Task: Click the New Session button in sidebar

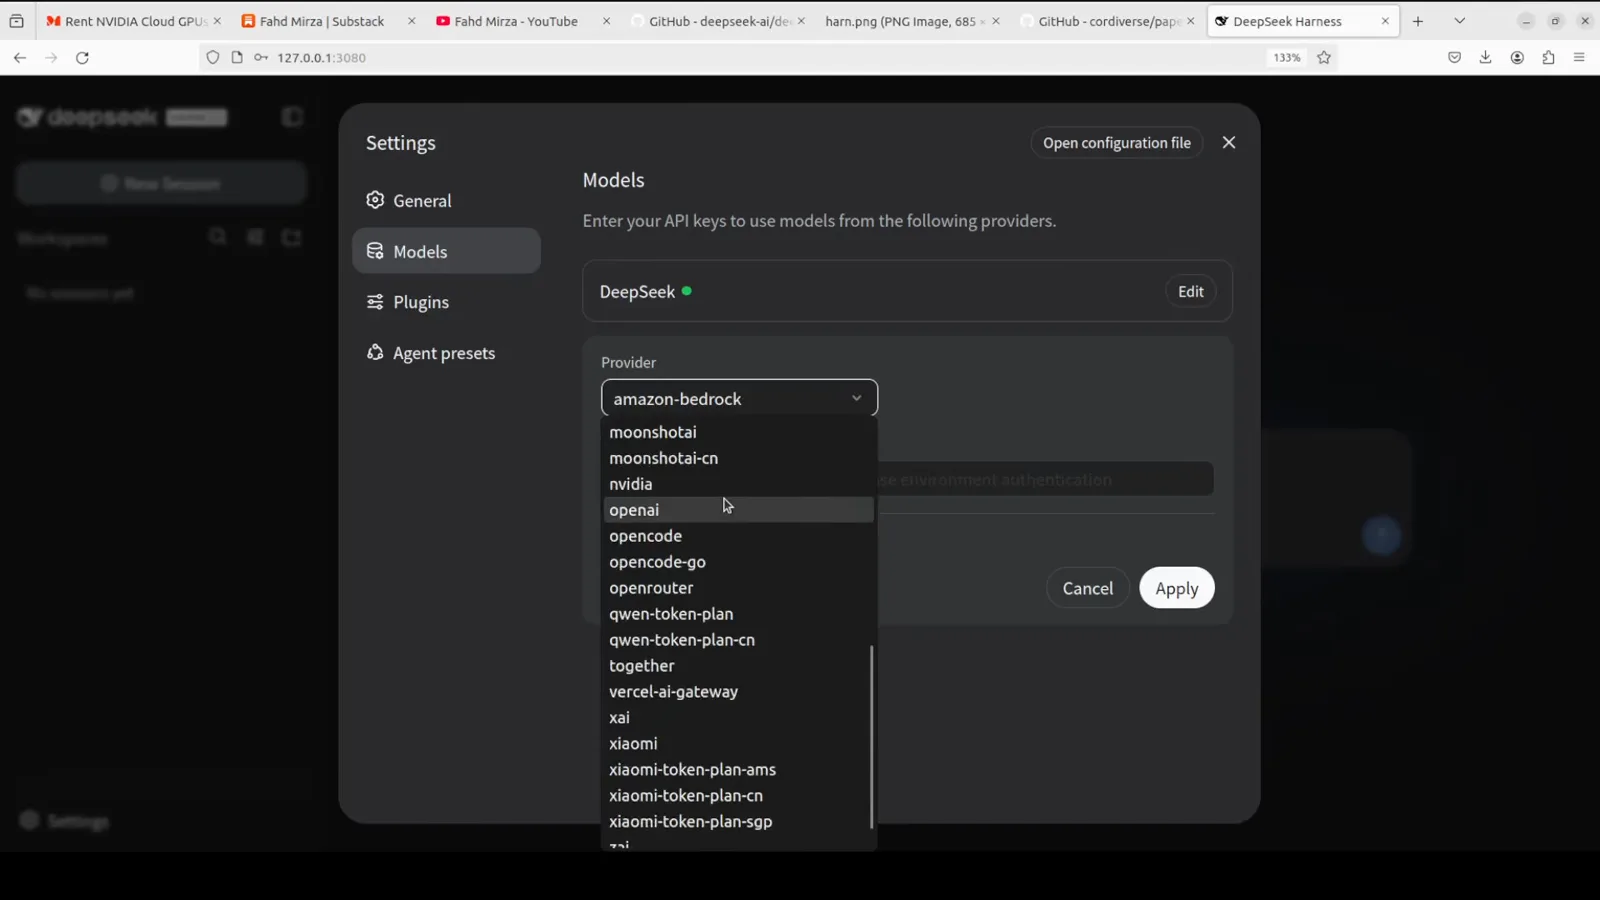Action: coord(160,184)
